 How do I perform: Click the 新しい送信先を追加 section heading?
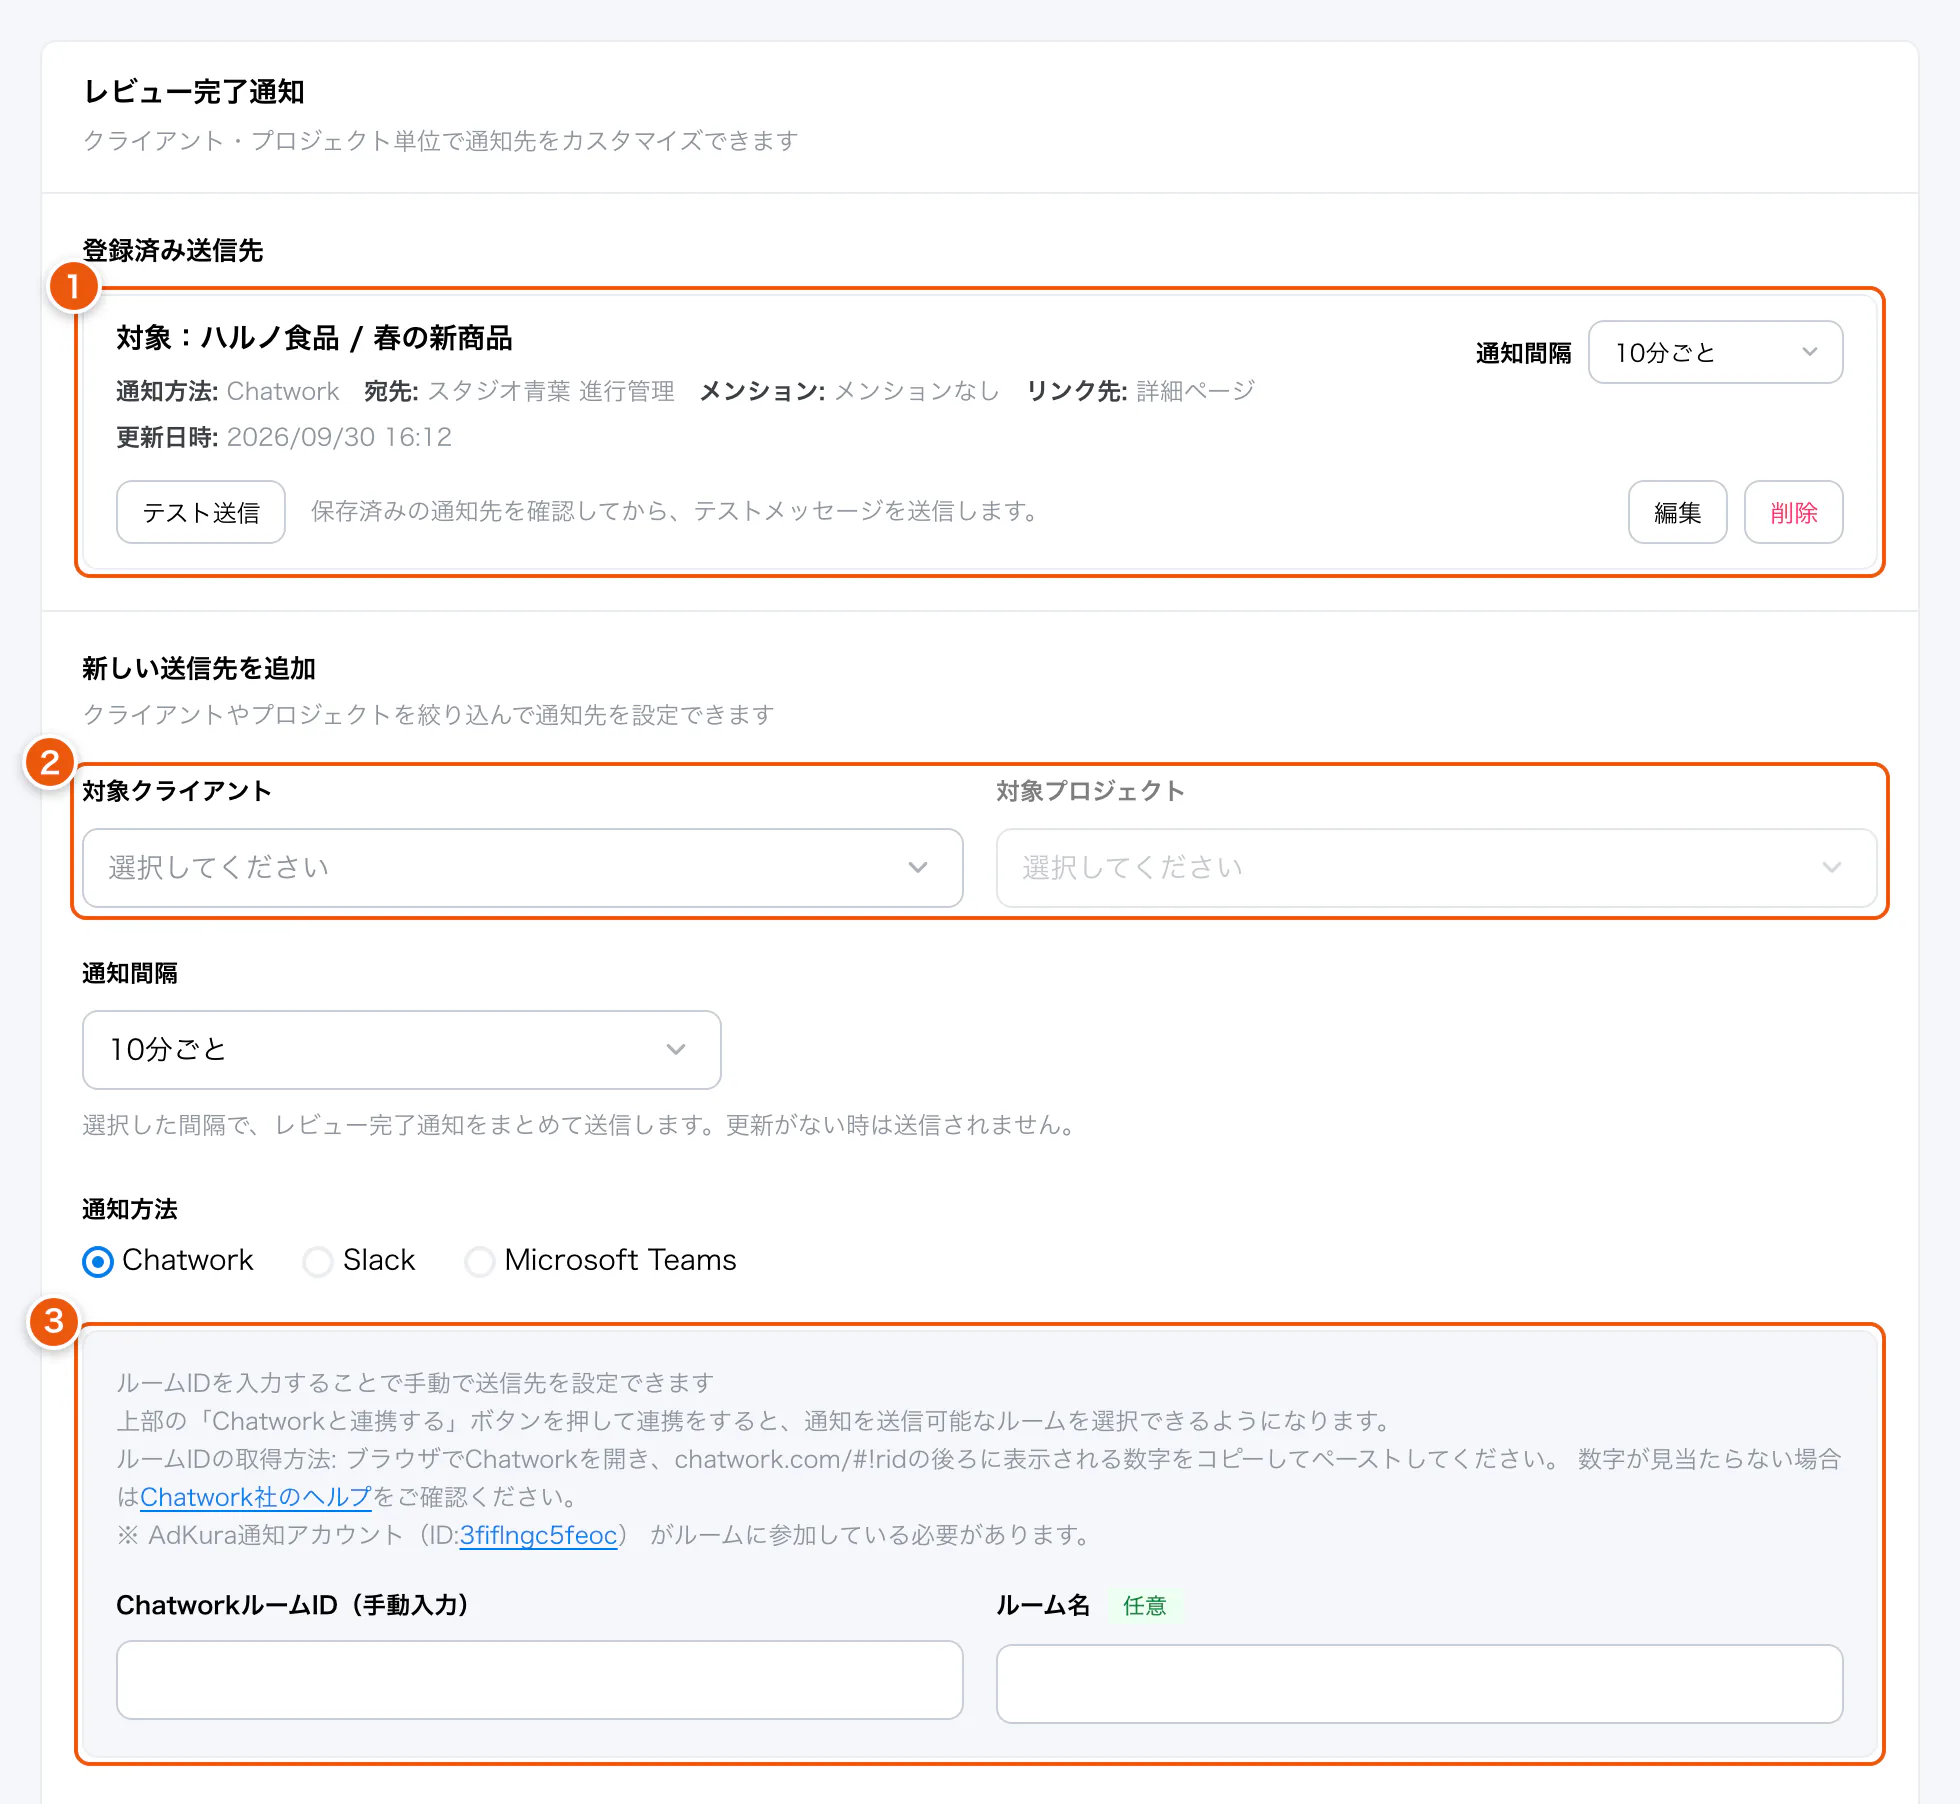pyautogui.click(x=199, y=668)
